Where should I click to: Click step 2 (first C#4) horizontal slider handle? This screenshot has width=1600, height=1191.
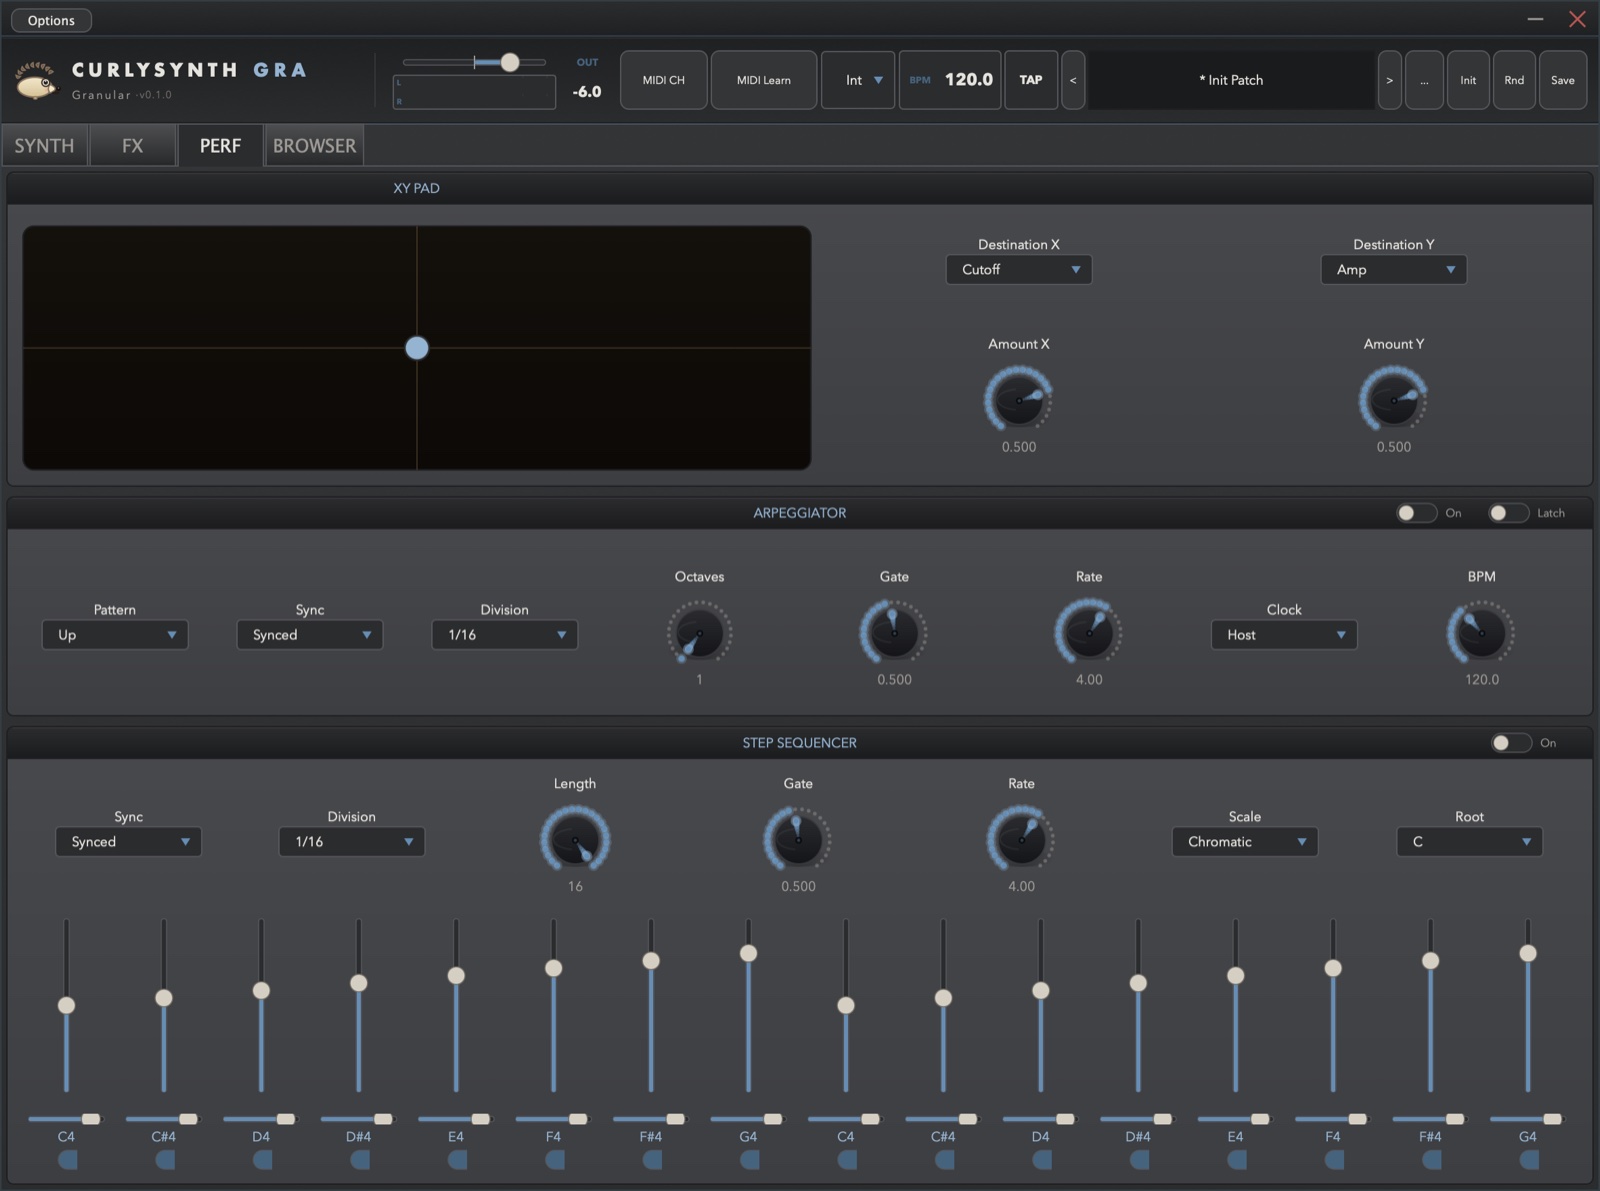[x=188, y=1119]
